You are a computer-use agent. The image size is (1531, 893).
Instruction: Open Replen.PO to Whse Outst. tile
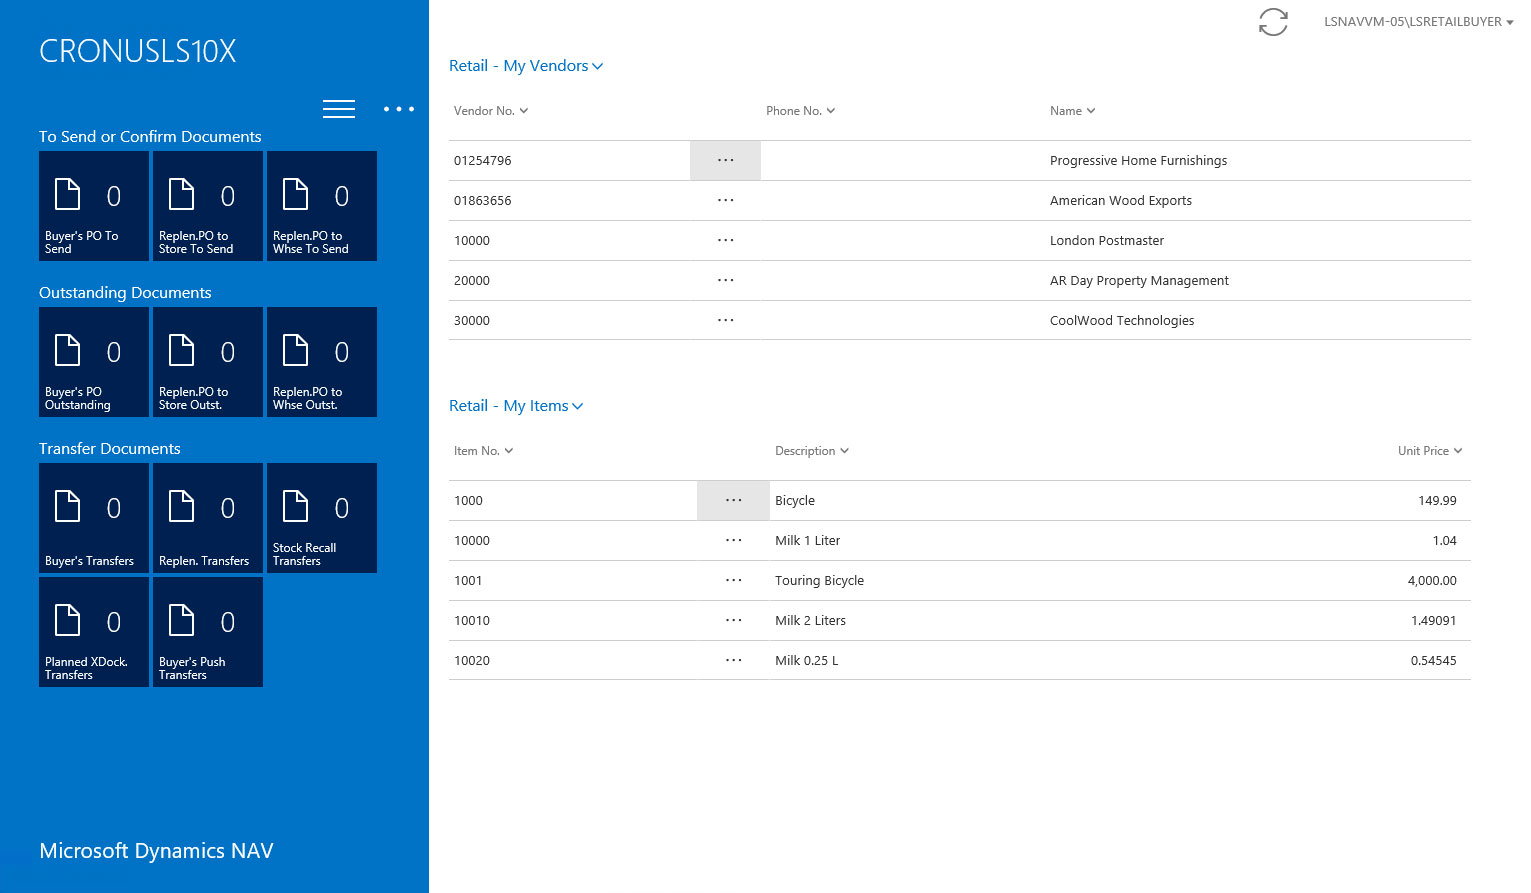[x=322, y=362]
